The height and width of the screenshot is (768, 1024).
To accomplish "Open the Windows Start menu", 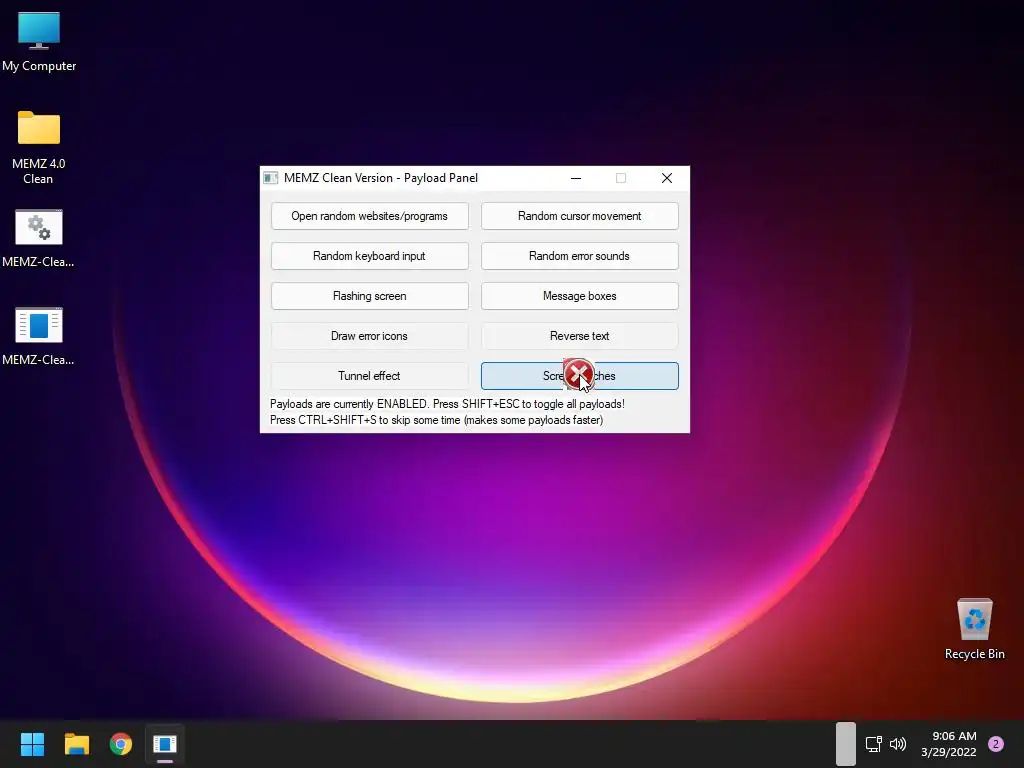I will pyautogui.click(x=32, y=744).
